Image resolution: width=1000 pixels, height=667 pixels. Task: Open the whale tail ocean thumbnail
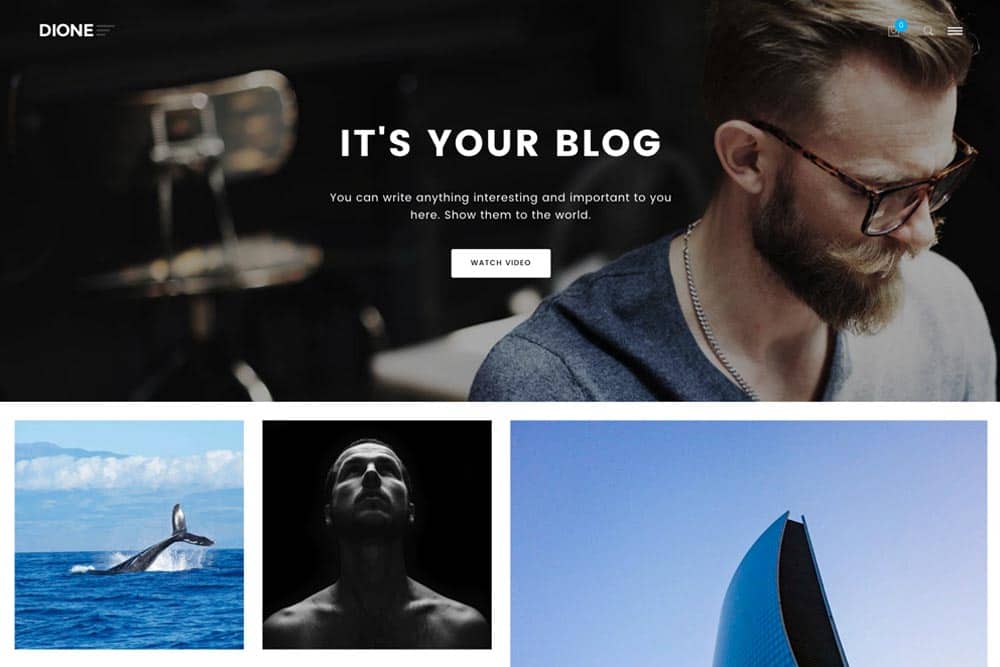click(129, 534)
